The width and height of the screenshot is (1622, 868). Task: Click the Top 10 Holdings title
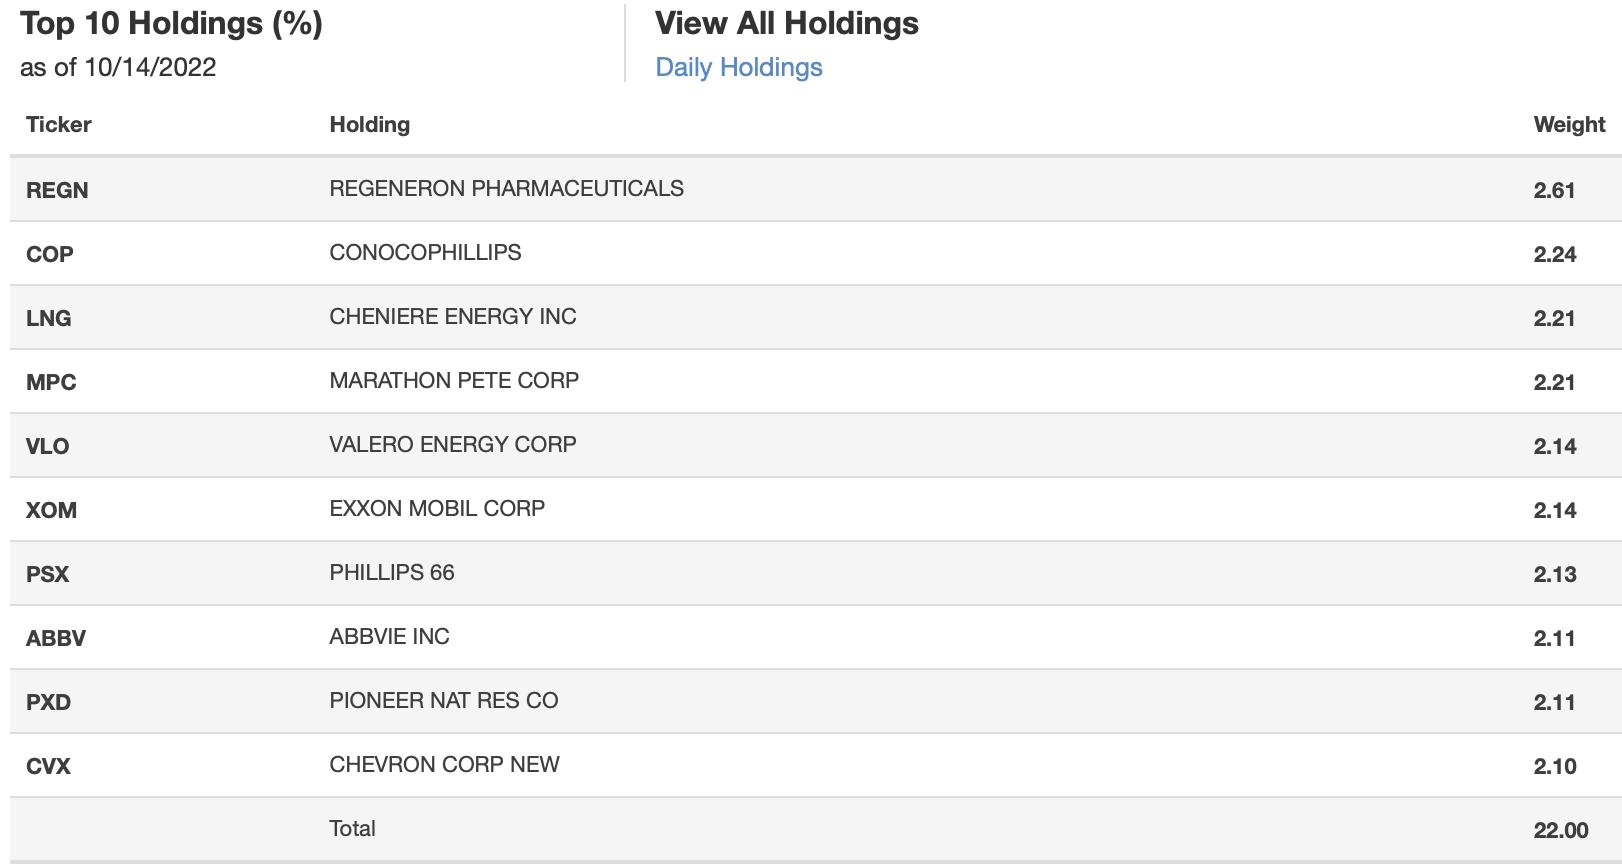click(171, 24)
